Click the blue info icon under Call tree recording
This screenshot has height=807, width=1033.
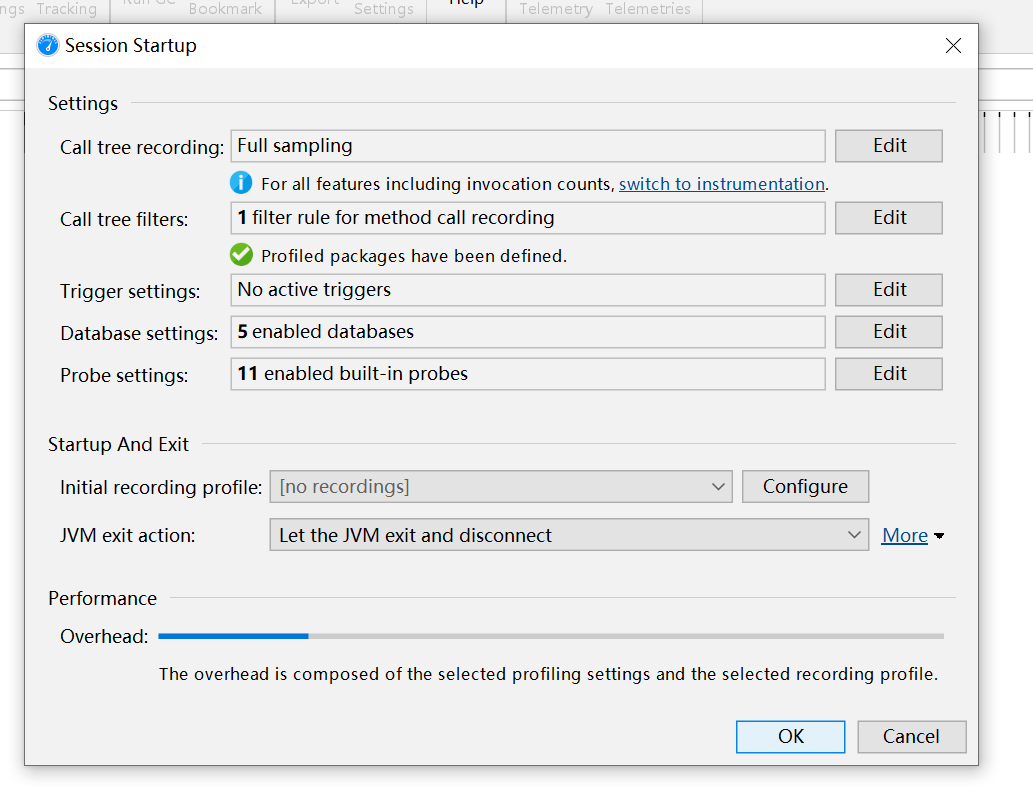[x=241, y=183]
